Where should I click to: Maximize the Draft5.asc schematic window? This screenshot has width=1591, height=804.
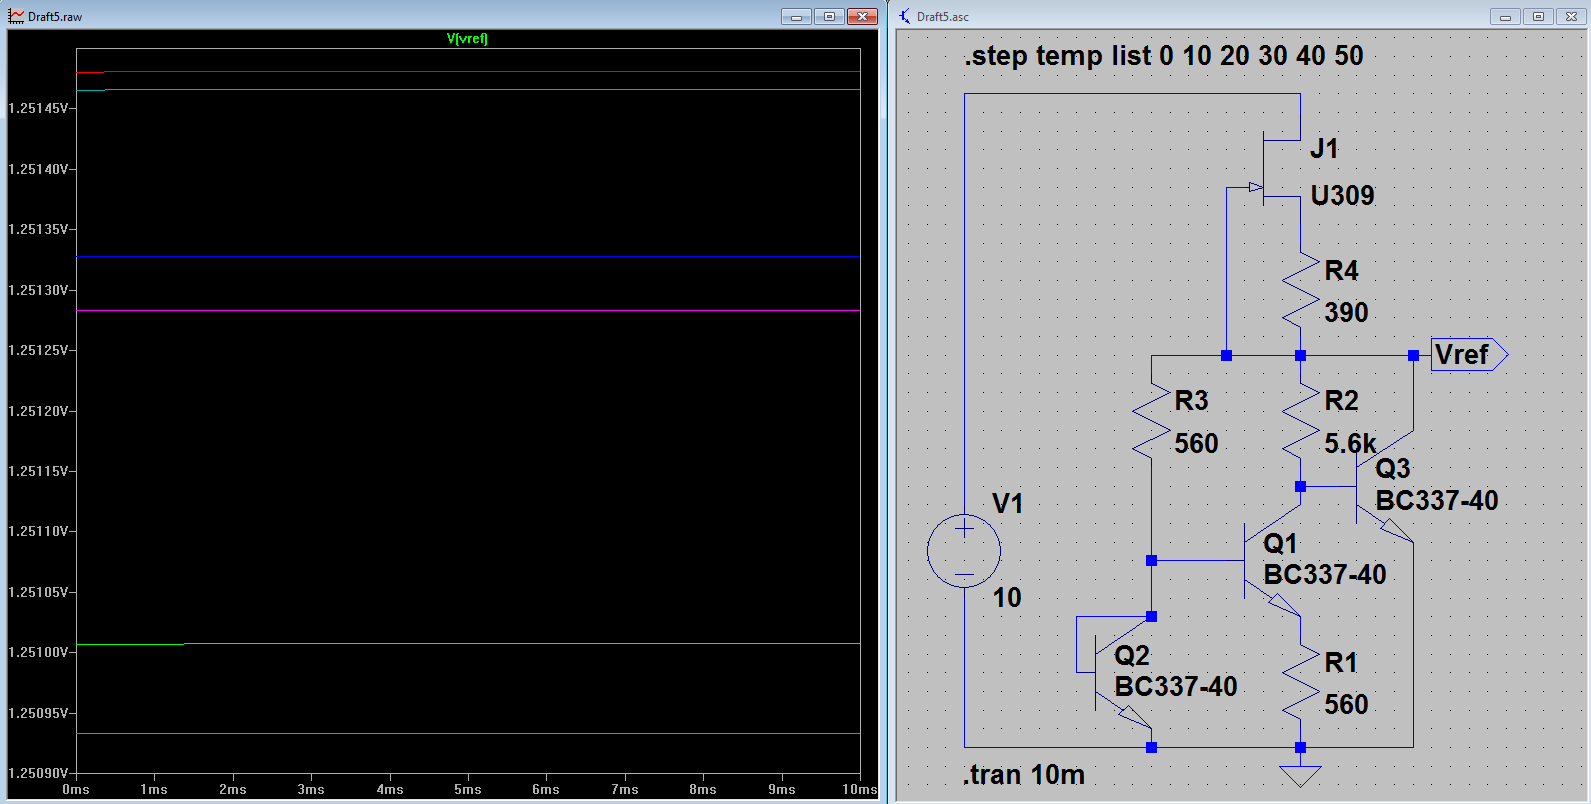tap(1538, 16)
